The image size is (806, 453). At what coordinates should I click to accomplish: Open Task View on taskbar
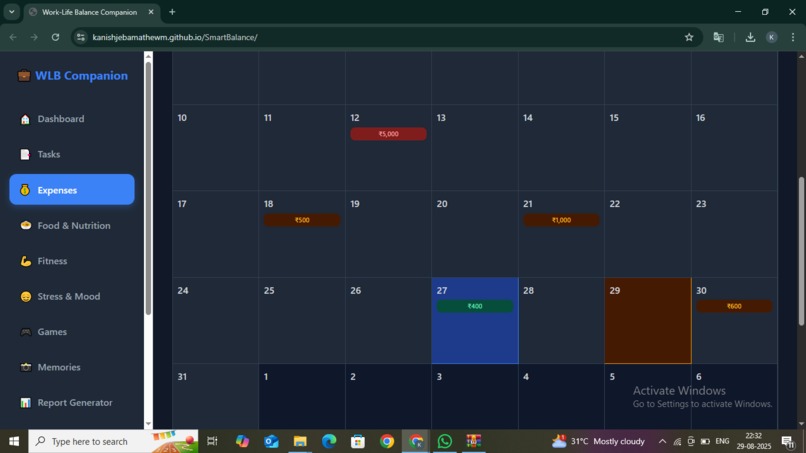(212, 441)
